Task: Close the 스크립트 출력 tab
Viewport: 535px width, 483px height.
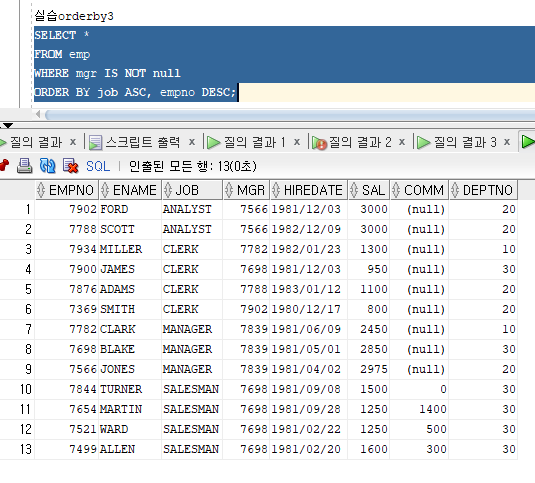Action: [192, 142]
